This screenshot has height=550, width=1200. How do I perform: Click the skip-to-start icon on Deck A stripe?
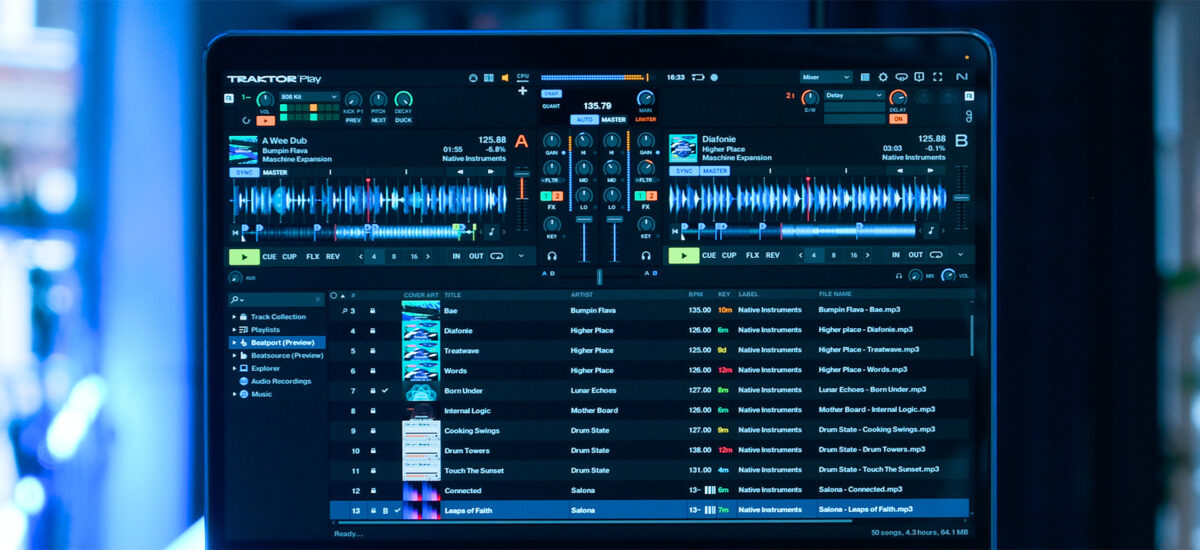pyautogui.click(x=235, y=232)
